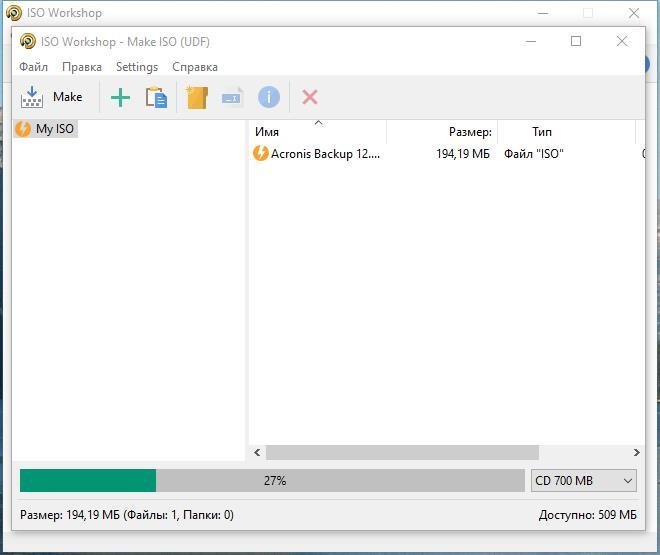Viewport: 660px width, 555px height.
Task: Click the Acronis Backup file icon
Action: coord(260,154)
